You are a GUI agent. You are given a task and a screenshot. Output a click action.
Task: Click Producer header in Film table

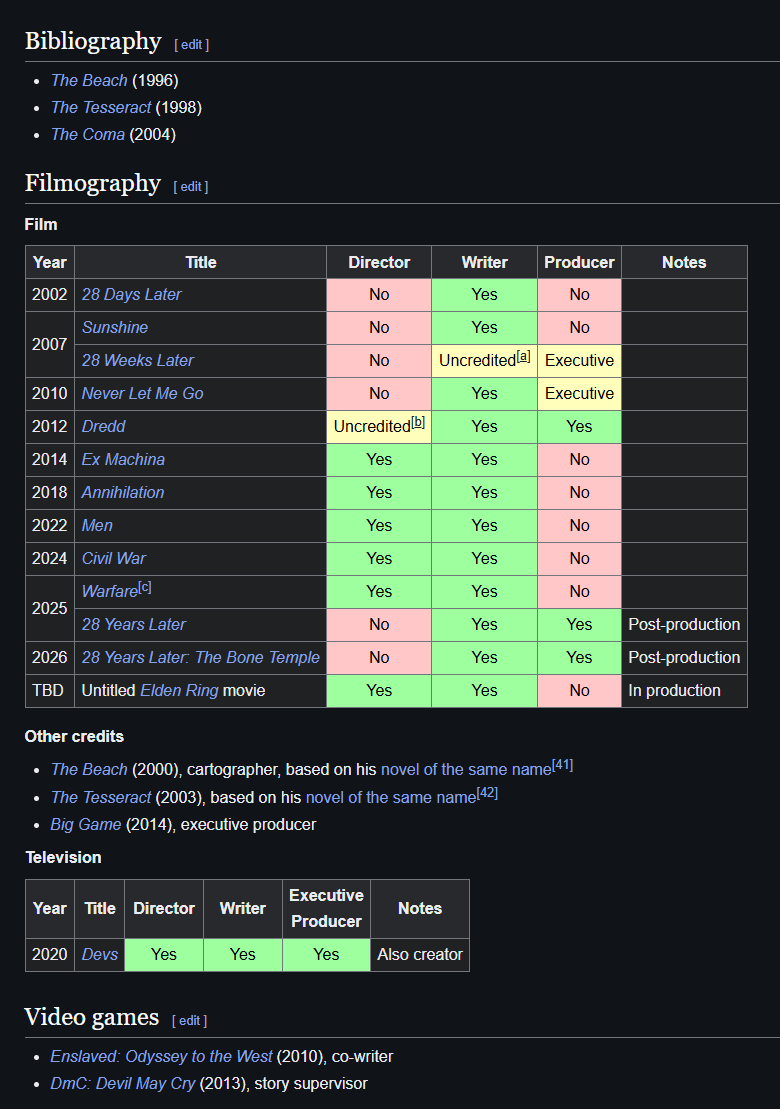(579, 262)
